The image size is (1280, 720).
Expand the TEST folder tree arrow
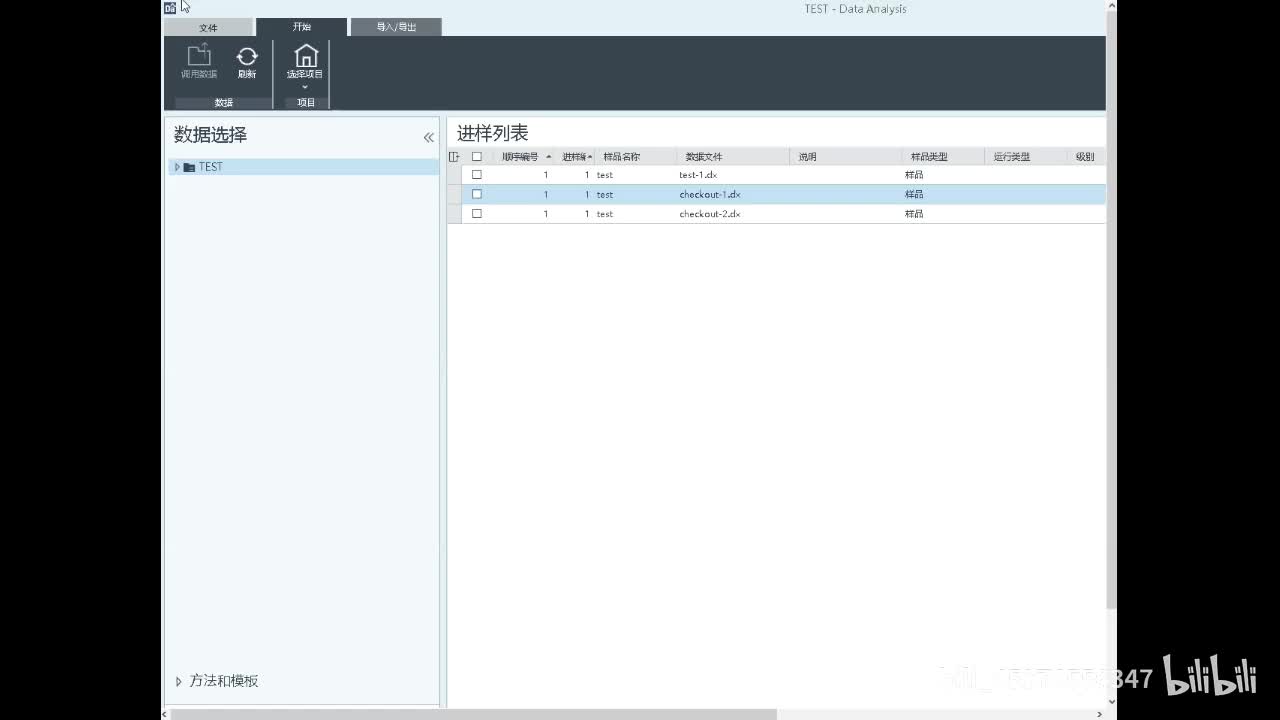click(177, 167)
